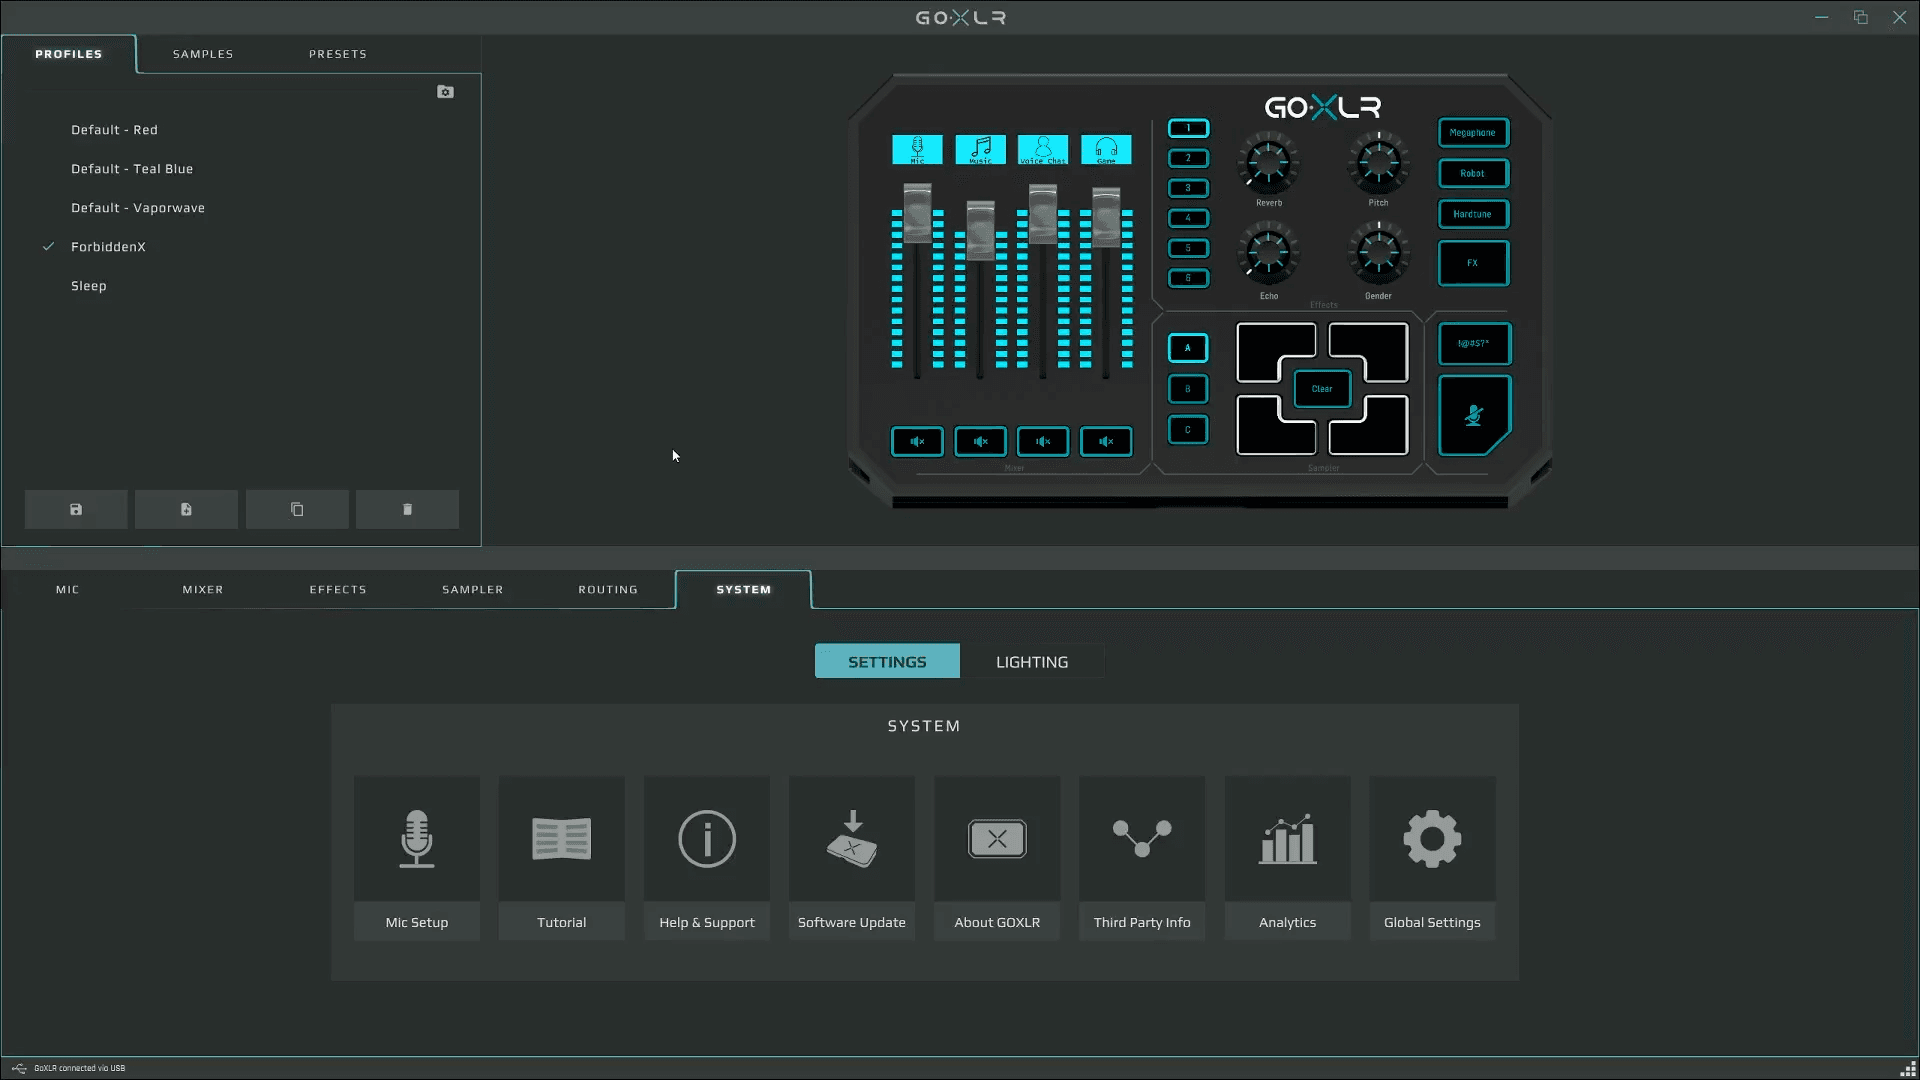Click the Reverb knob
Viewport: 1920px width, 1080px height.
click(x=1268, y=163)
